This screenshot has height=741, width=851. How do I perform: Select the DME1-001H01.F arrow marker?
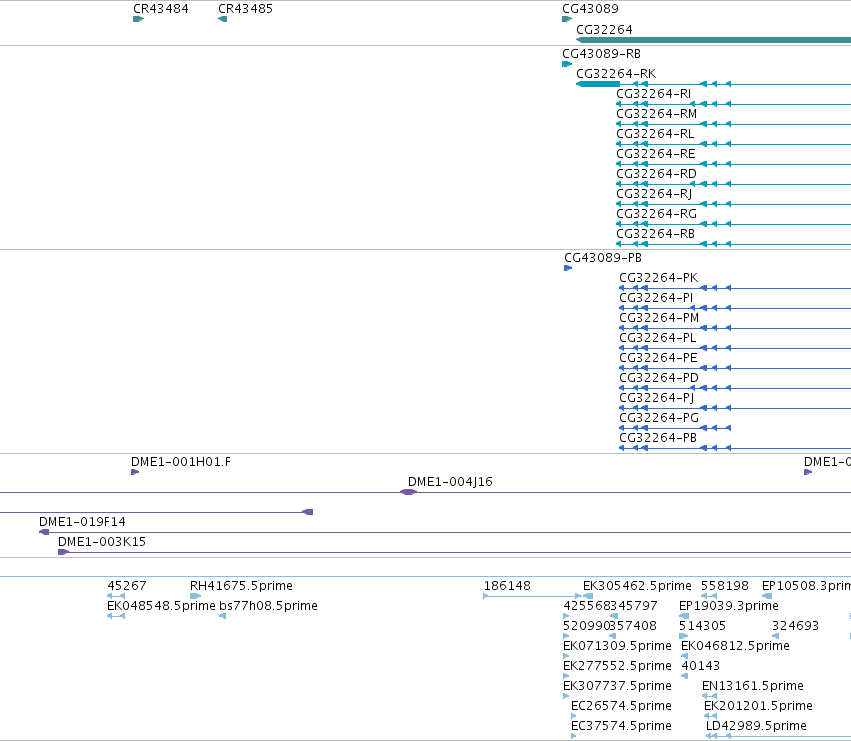[x=135, y=472]
